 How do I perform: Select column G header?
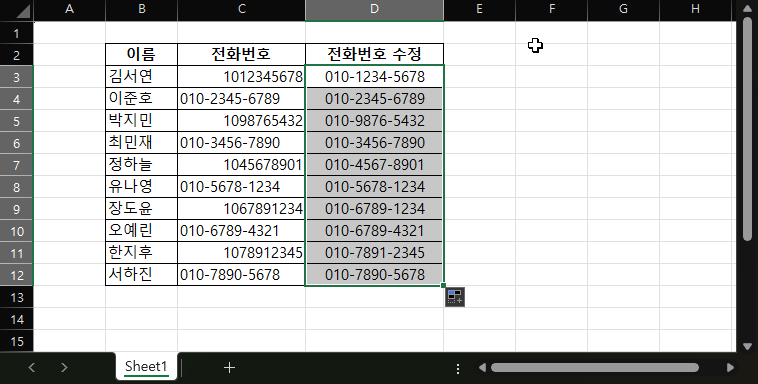624,10
